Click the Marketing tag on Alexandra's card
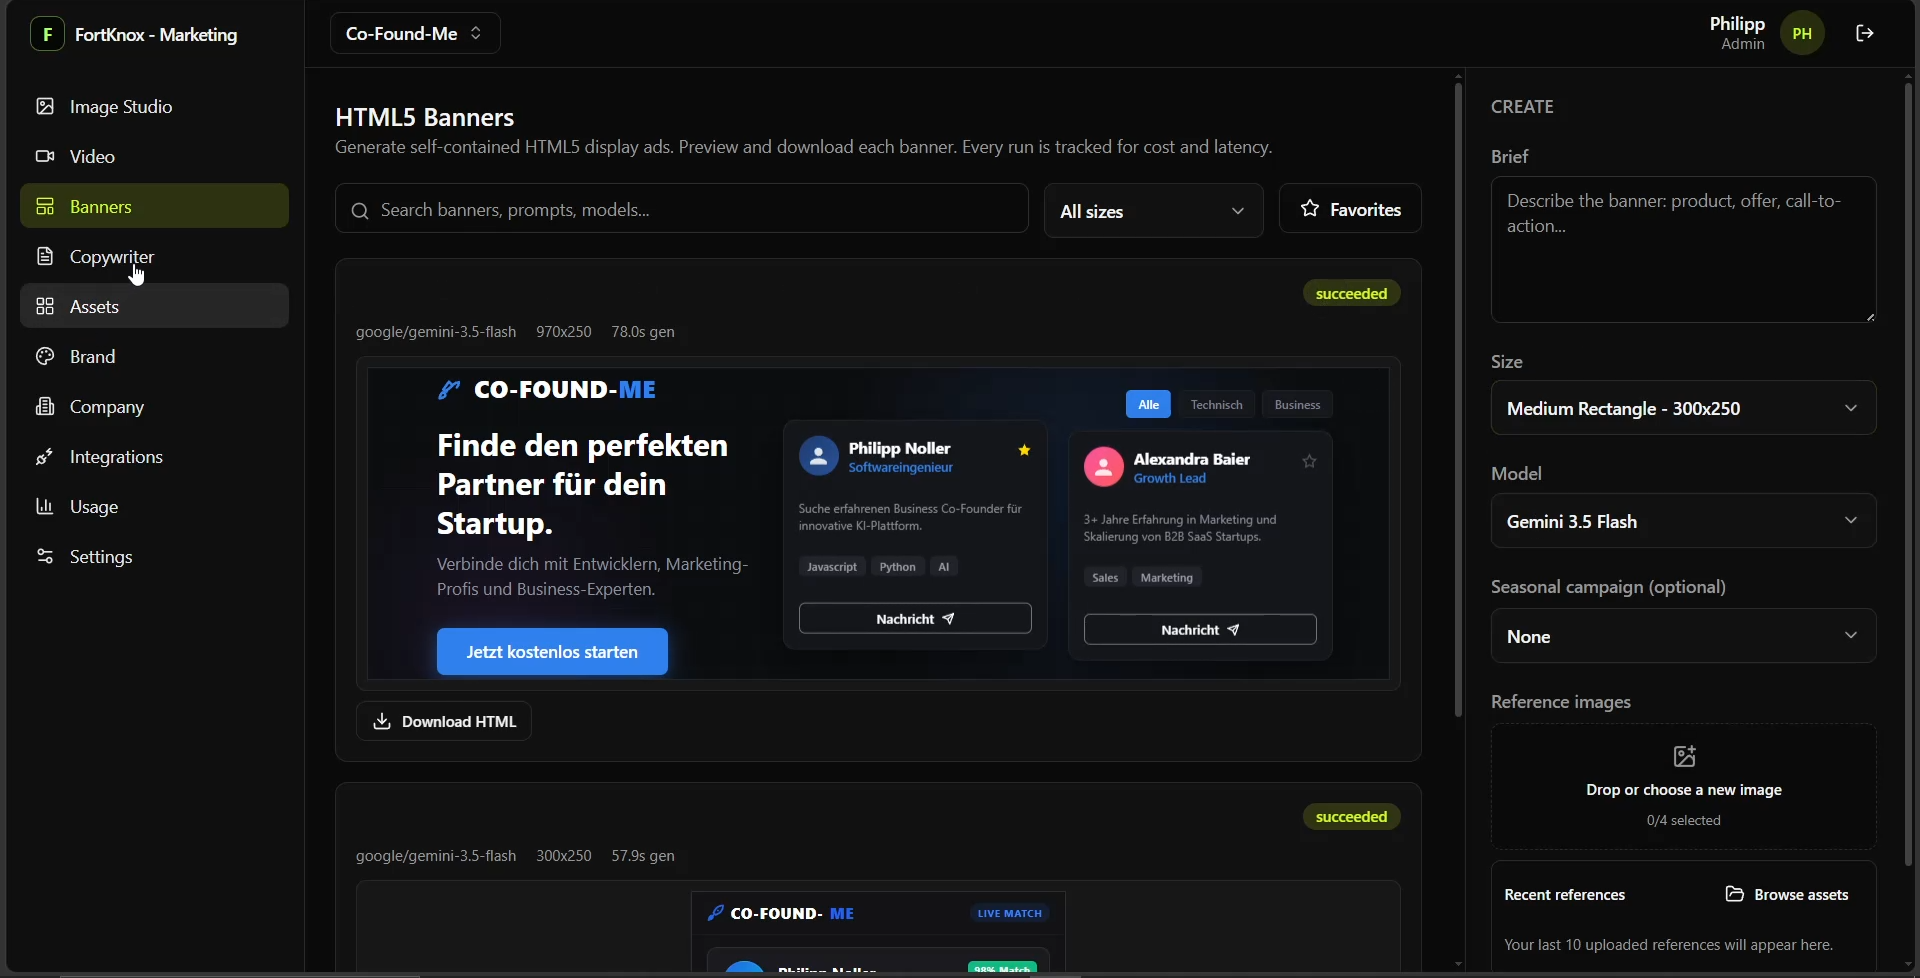Image resolution: width=1920 pixels, height=978 pixels. point(1167,578)
